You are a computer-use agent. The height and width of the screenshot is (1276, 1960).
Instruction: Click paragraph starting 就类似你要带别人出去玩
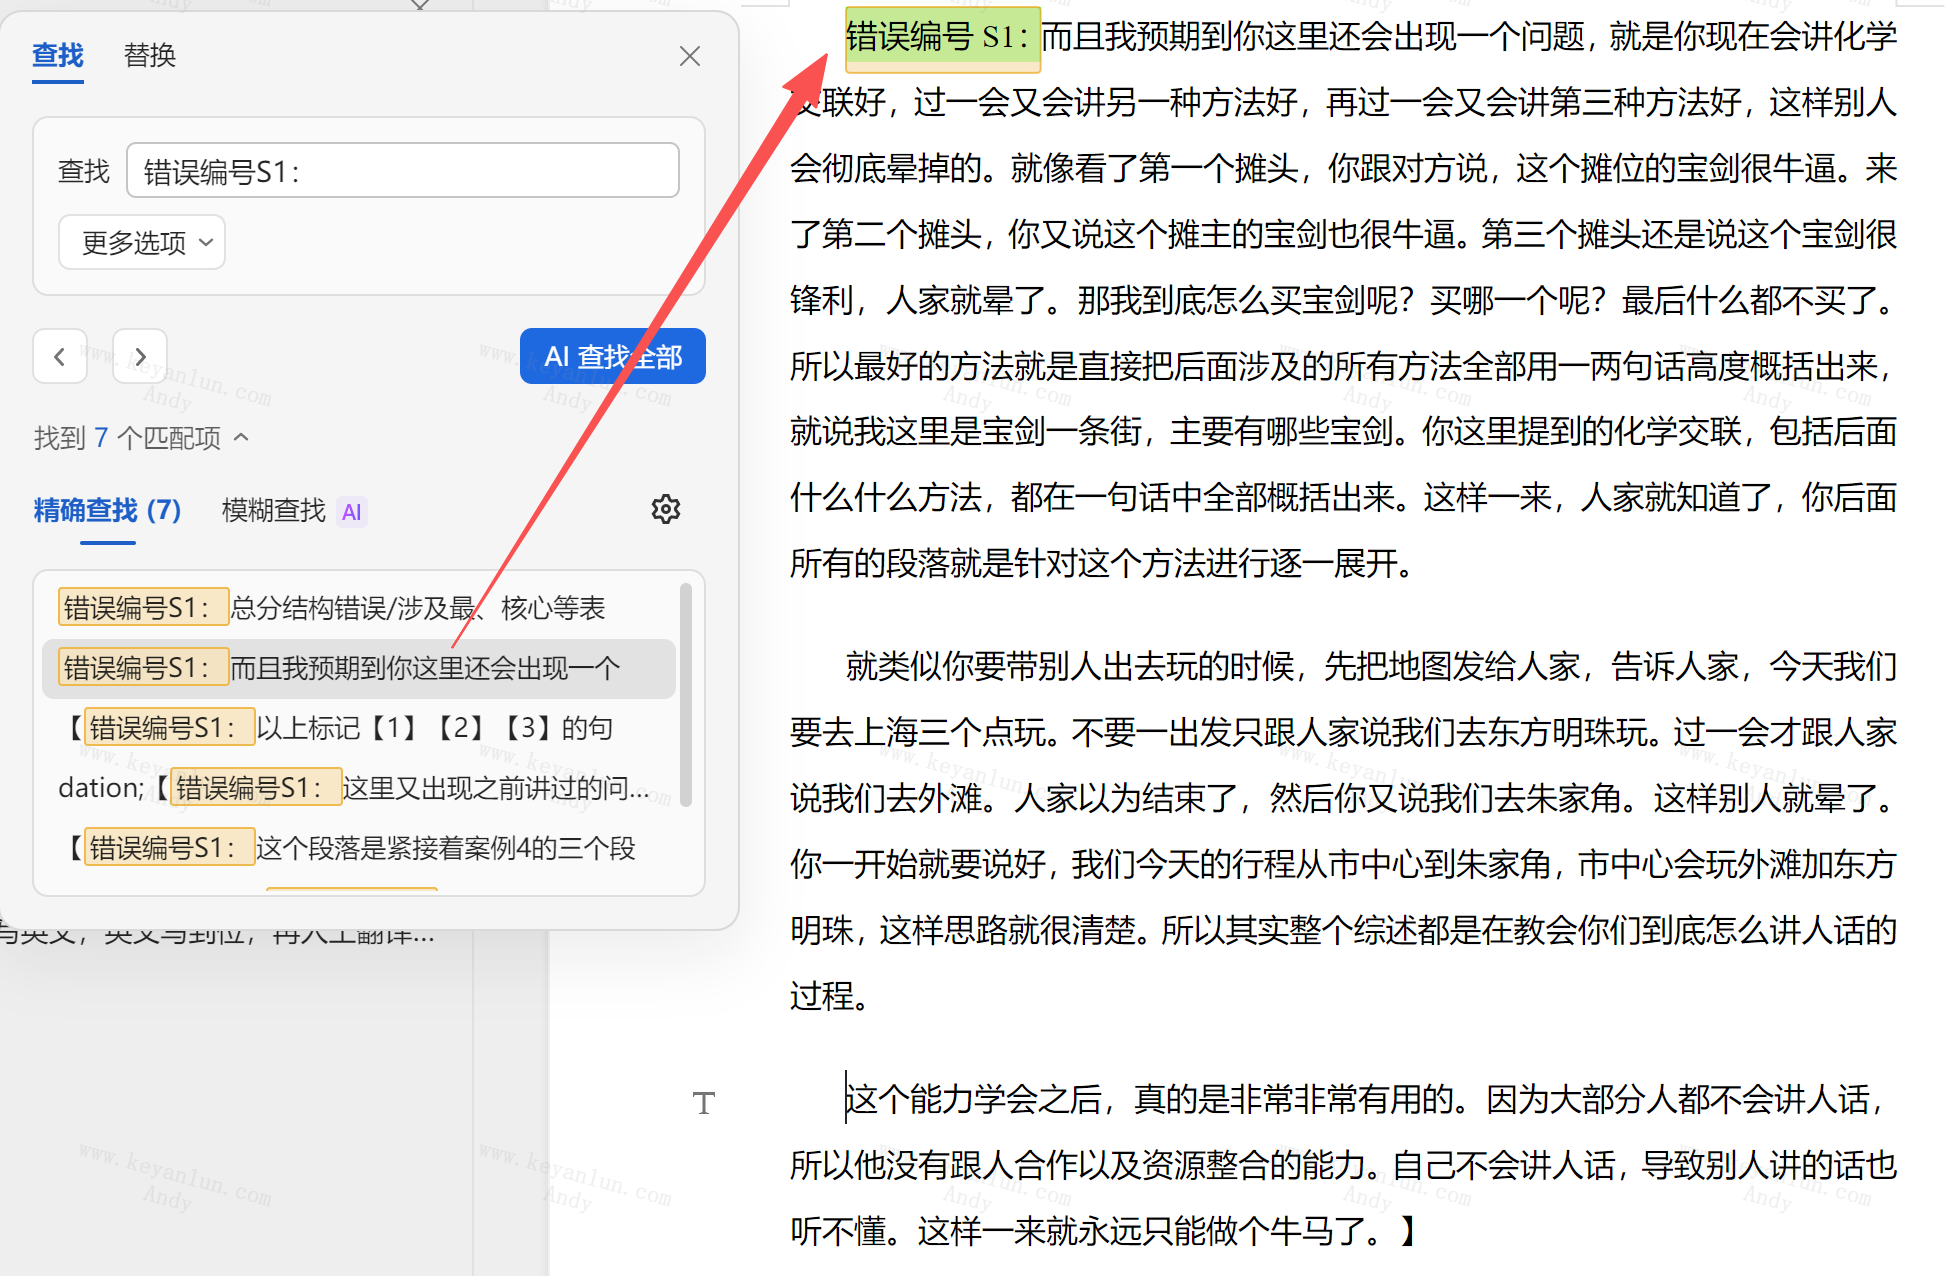point(1343,831)
